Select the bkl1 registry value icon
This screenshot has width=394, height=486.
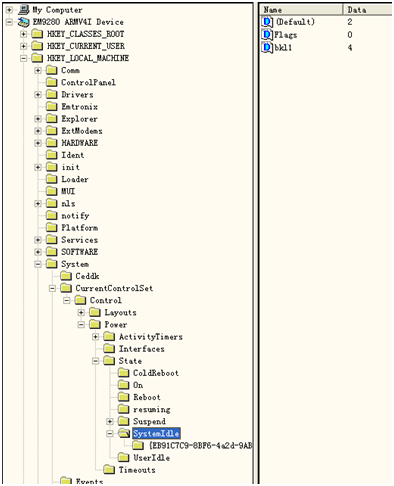point(267,47)
